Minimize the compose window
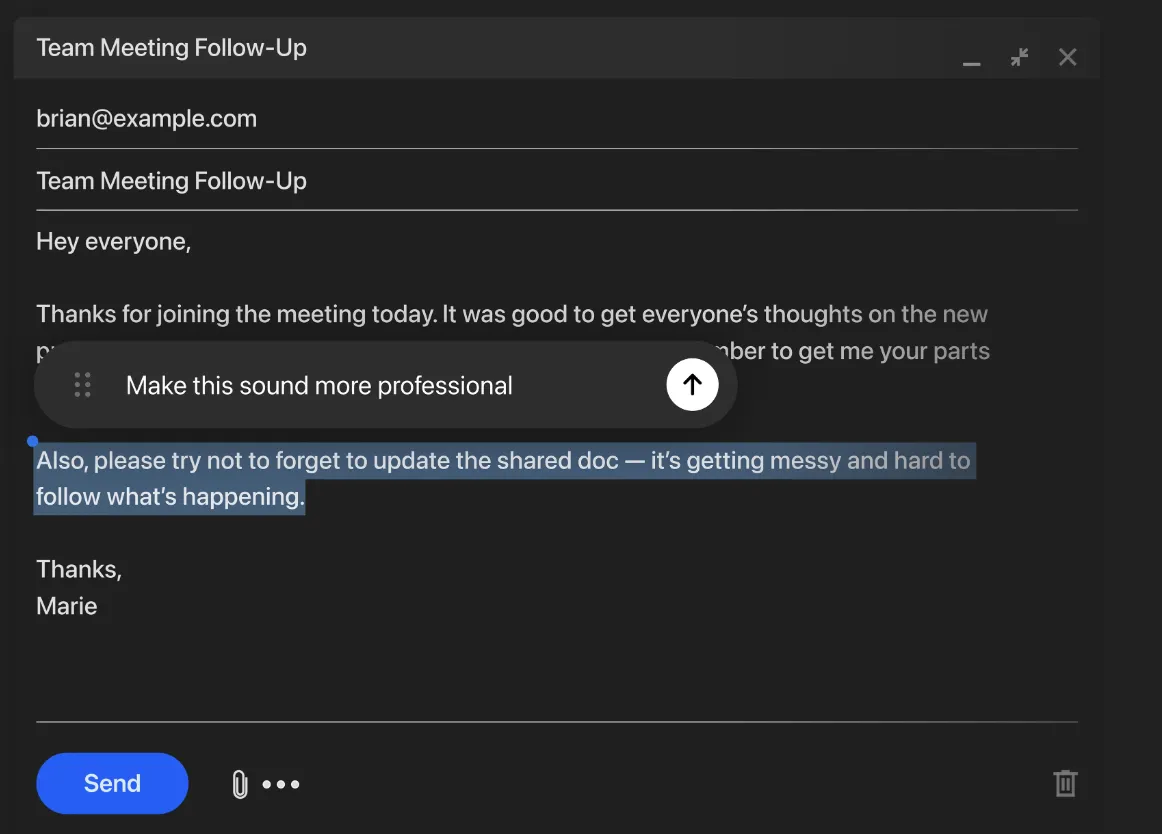 click(x=971, y=59)
